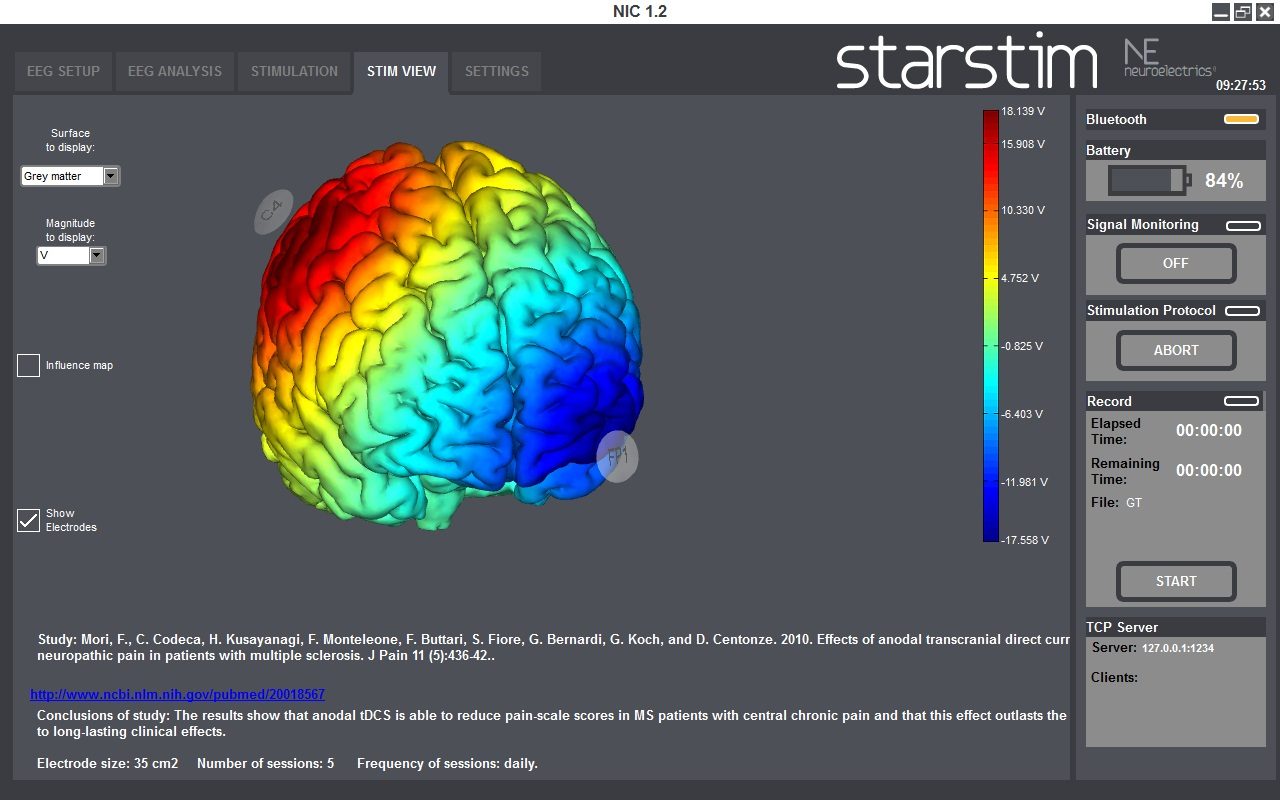
Task: Abort the stimulation protocol
Action: click(x=1176, y=351)
